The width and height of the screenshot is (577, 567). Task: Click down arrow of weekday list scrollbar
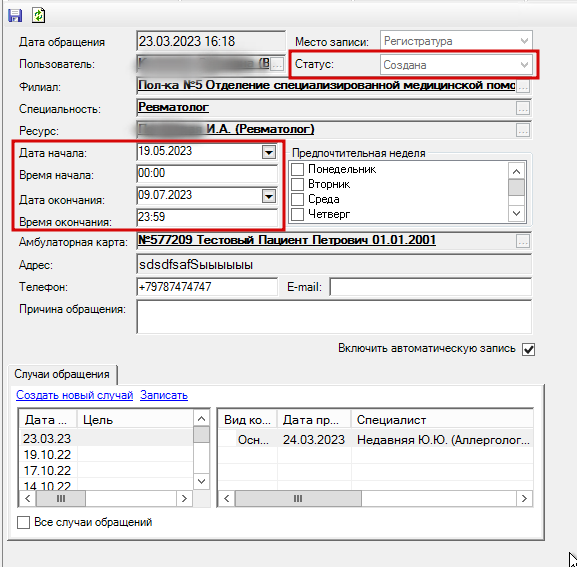click(x=516, y=213)
